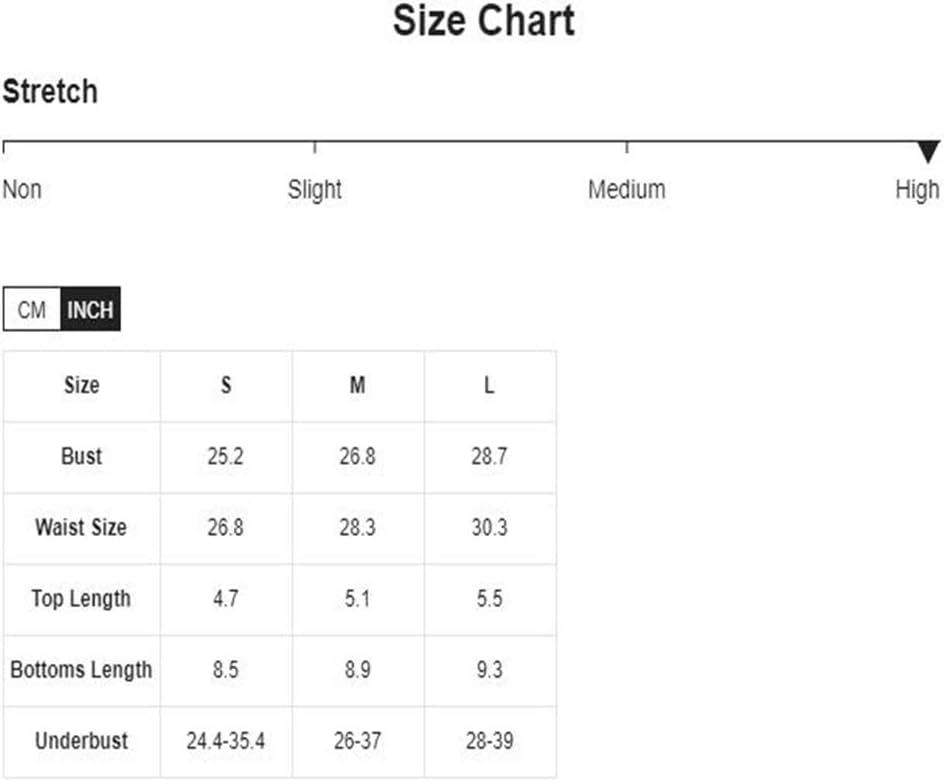The image size is (944, 782).
Task: Click the Bust row label
Action: (x=81, y=456)
